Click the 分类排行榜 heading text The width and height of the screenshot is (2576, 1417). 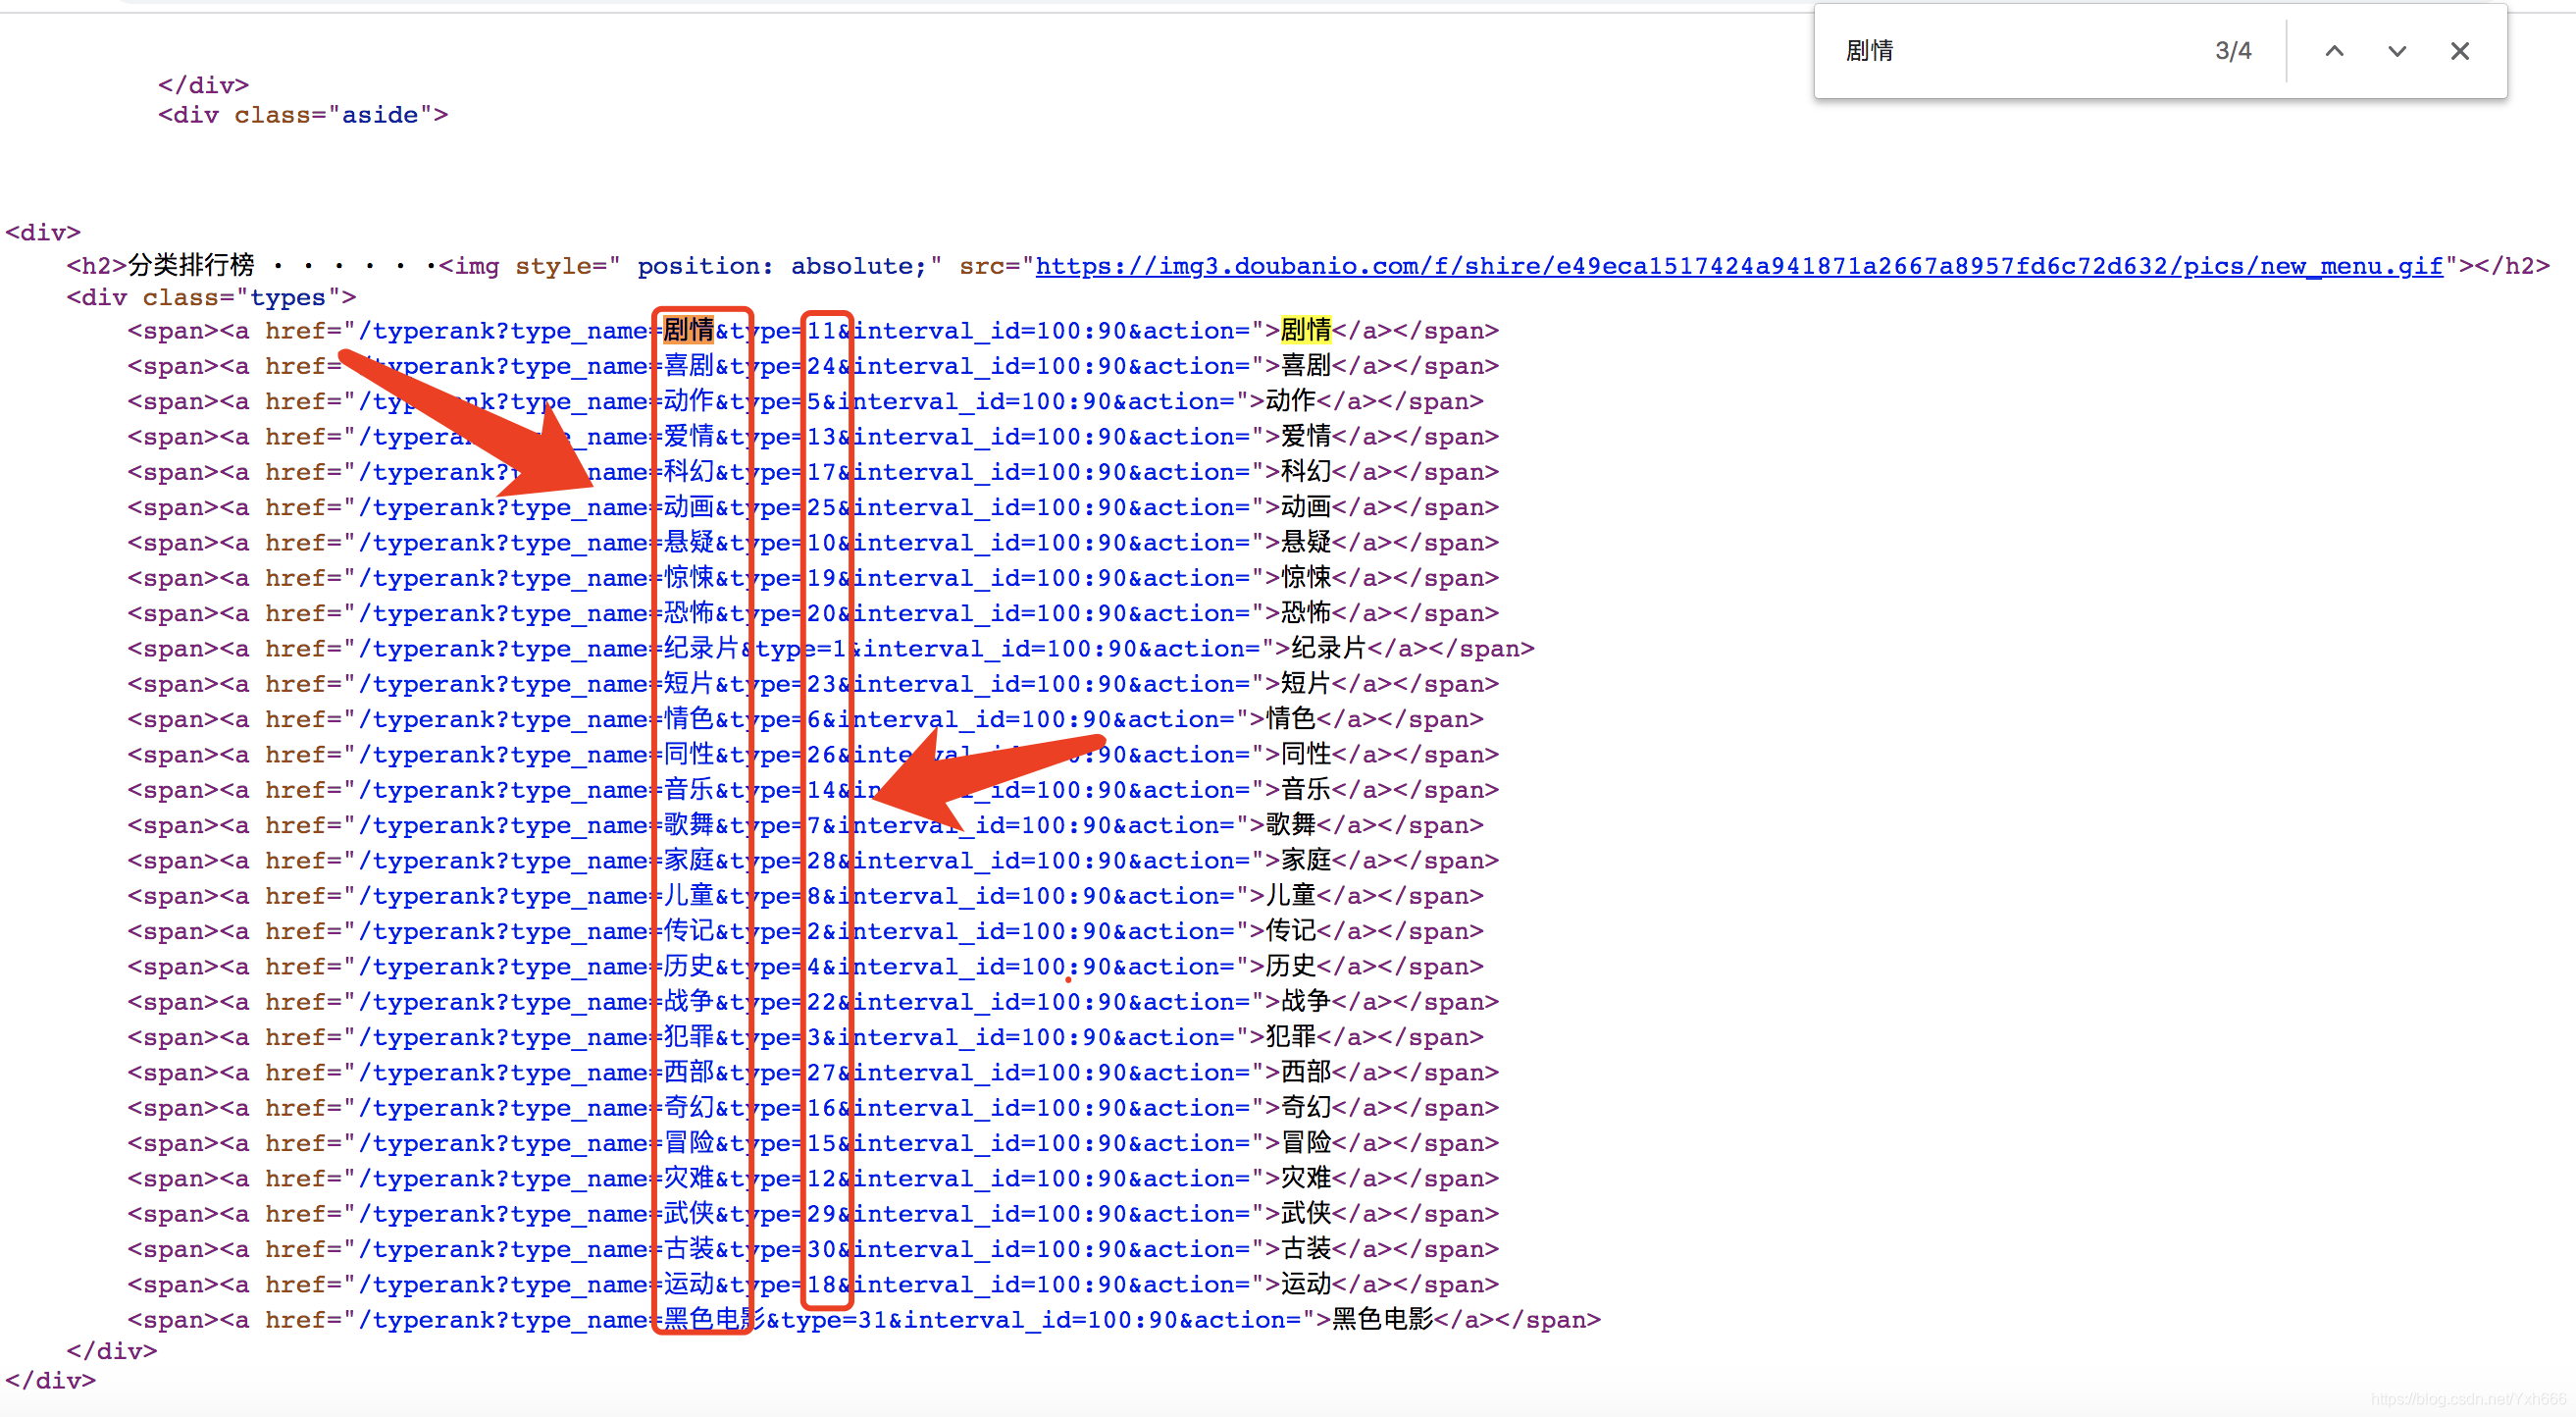191,265
